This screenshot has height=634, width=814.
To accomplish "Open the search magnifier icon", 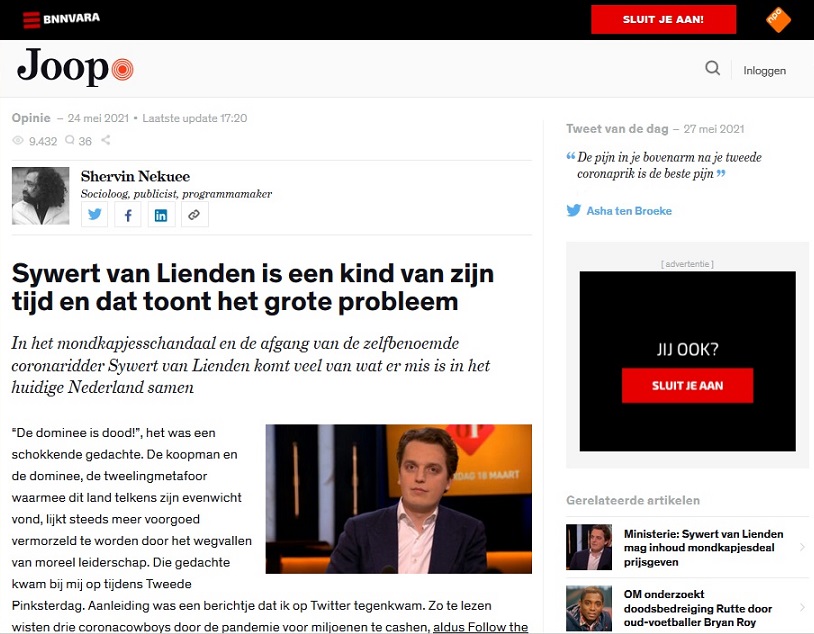I will tap(712, 68).
